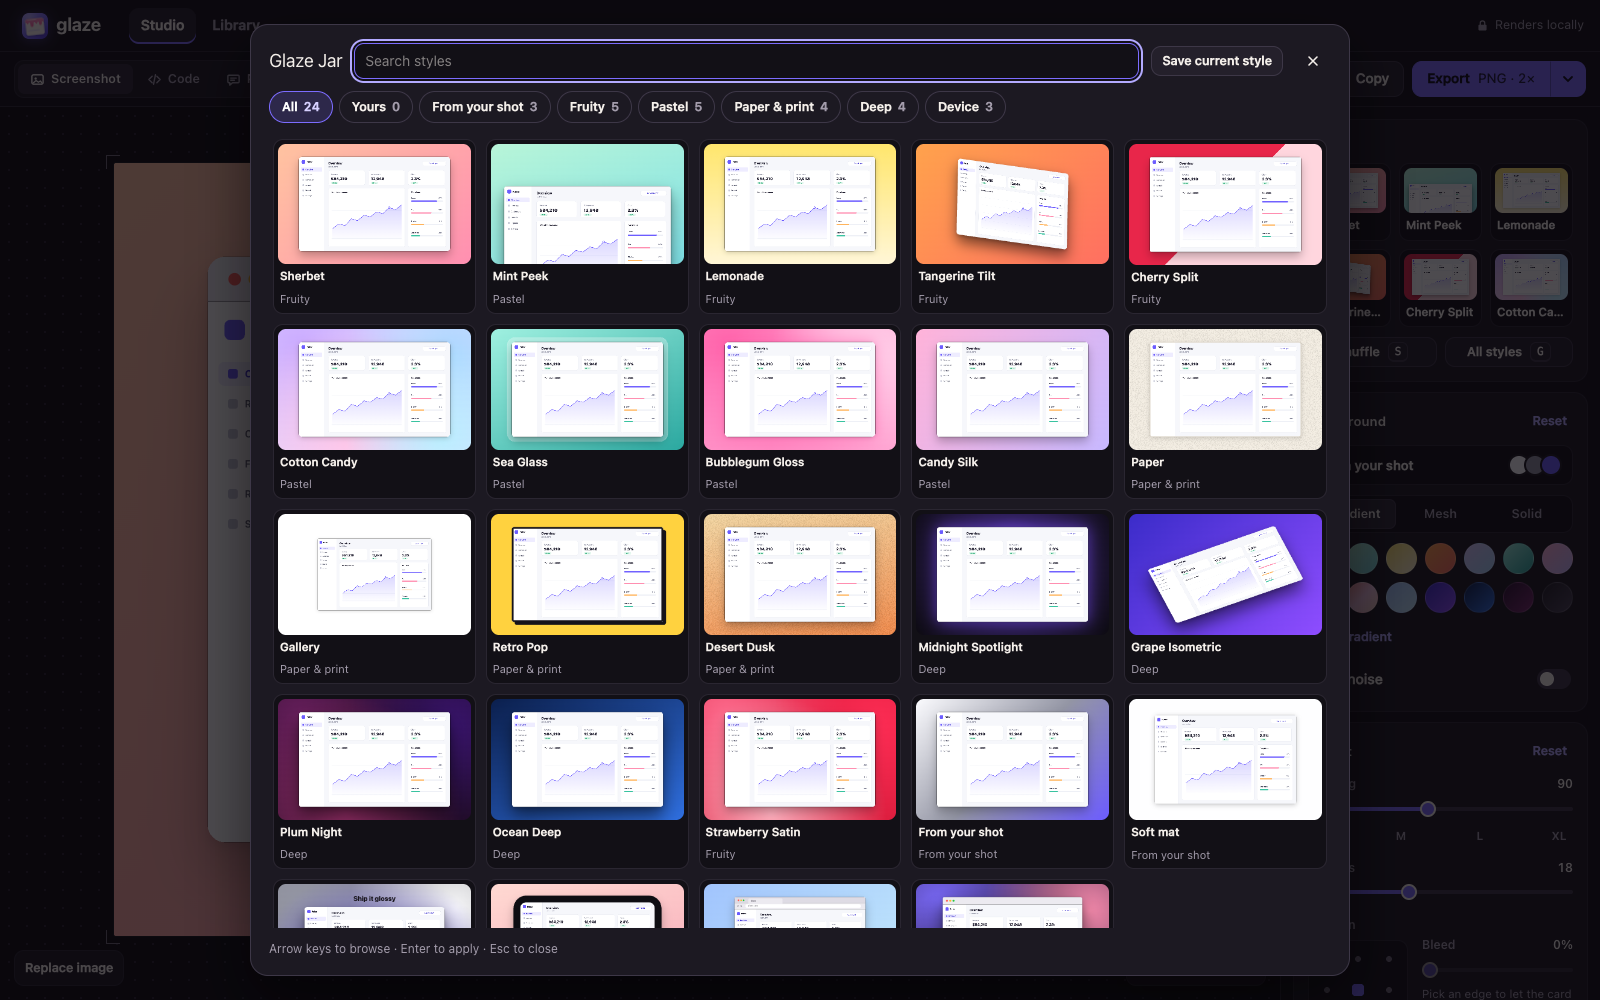Click the Copy button

1372,79
